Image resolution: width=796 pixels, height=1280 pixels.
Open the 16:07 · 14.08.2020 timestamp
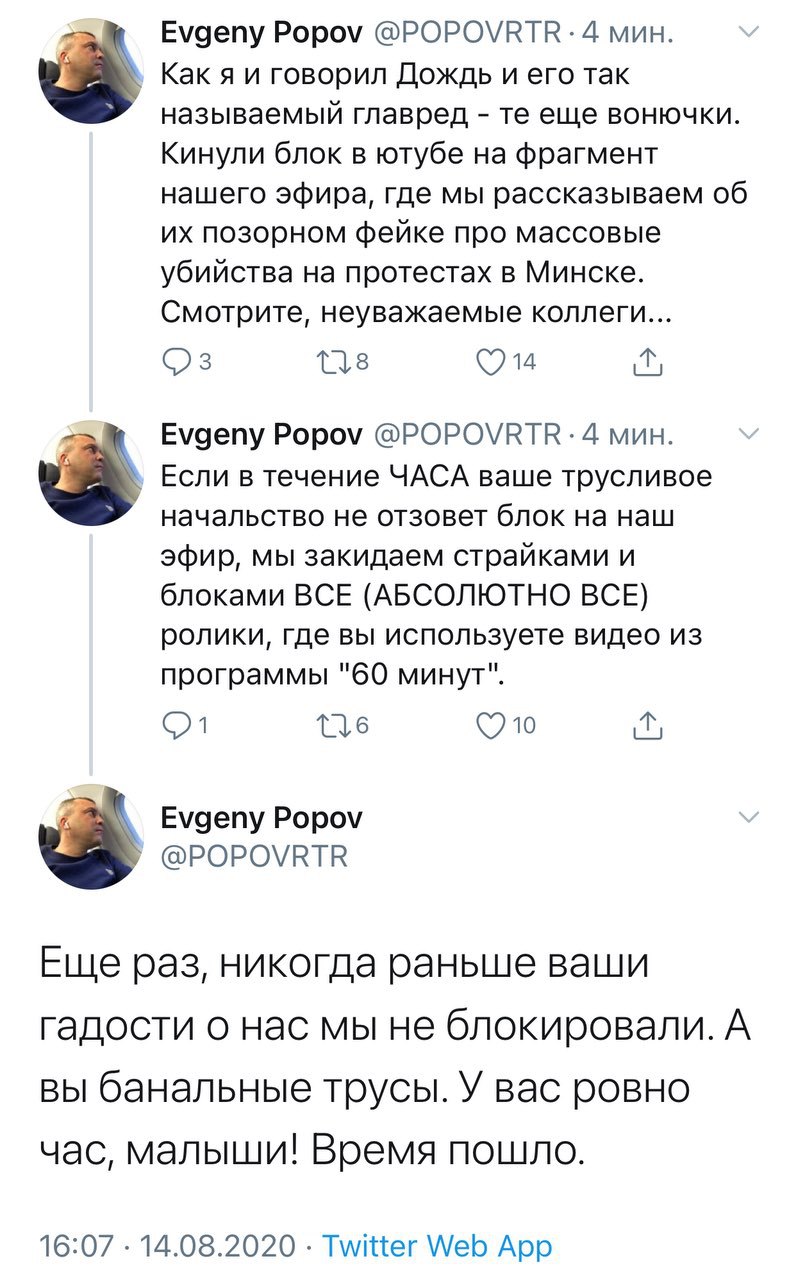(167, 1247)
